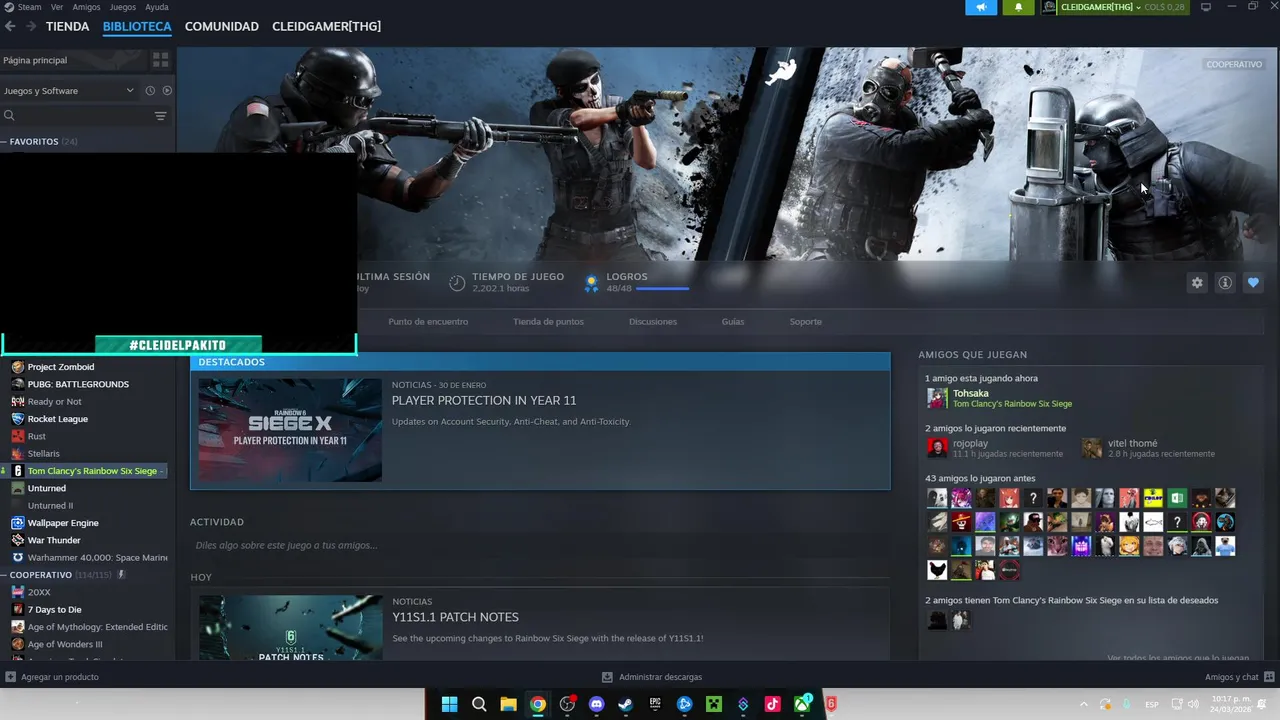Click the activity comment field
1280x720 pixels.
tap(540, 545)
